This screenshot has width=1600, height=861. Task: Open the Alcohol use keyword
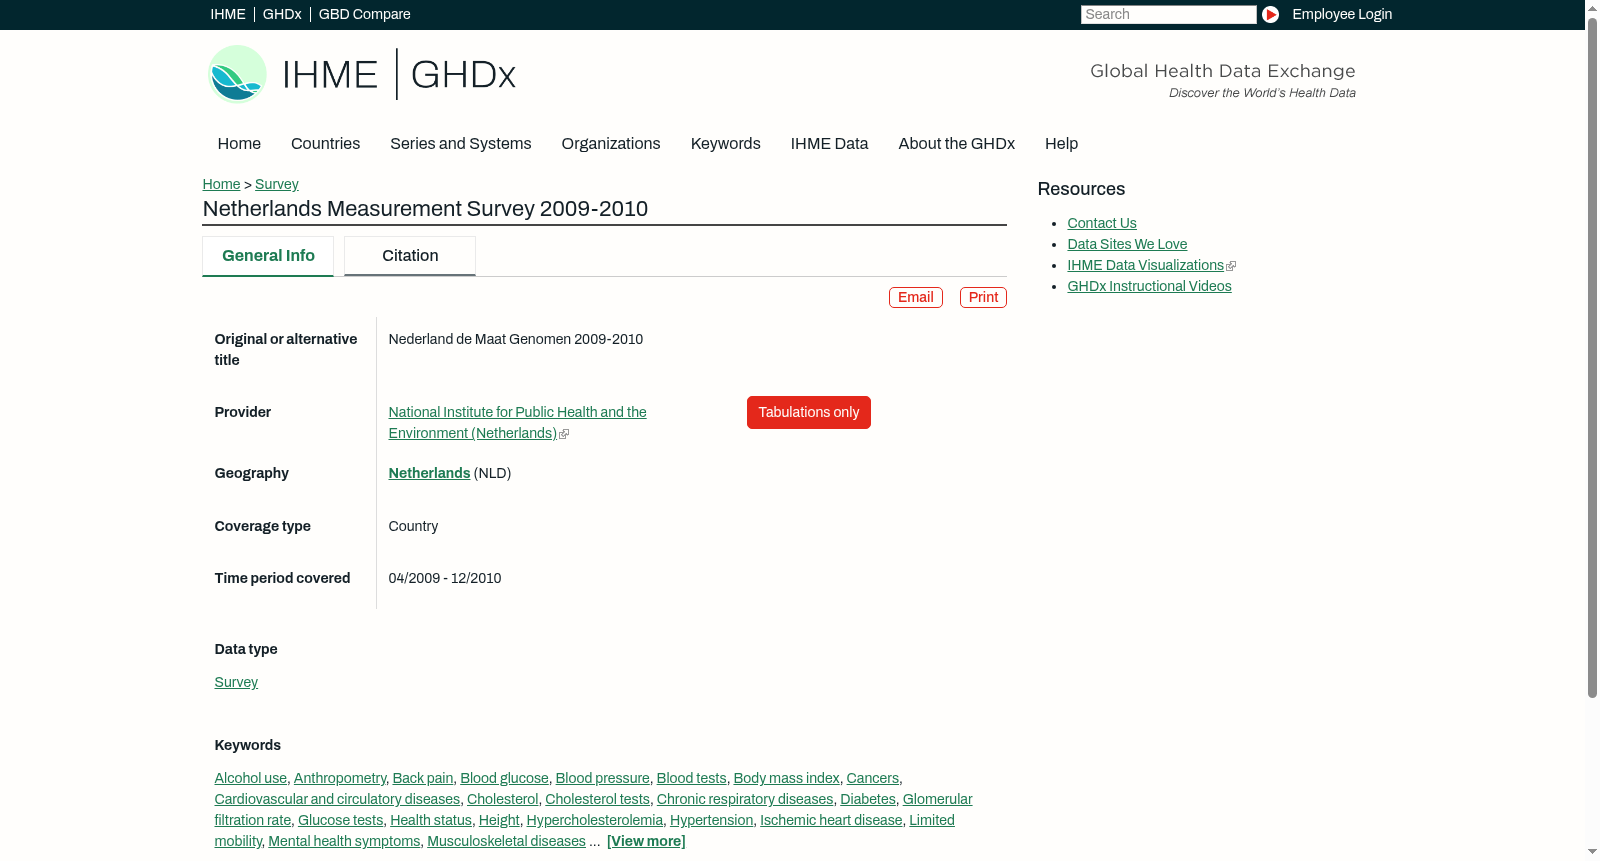coord(251,778)
